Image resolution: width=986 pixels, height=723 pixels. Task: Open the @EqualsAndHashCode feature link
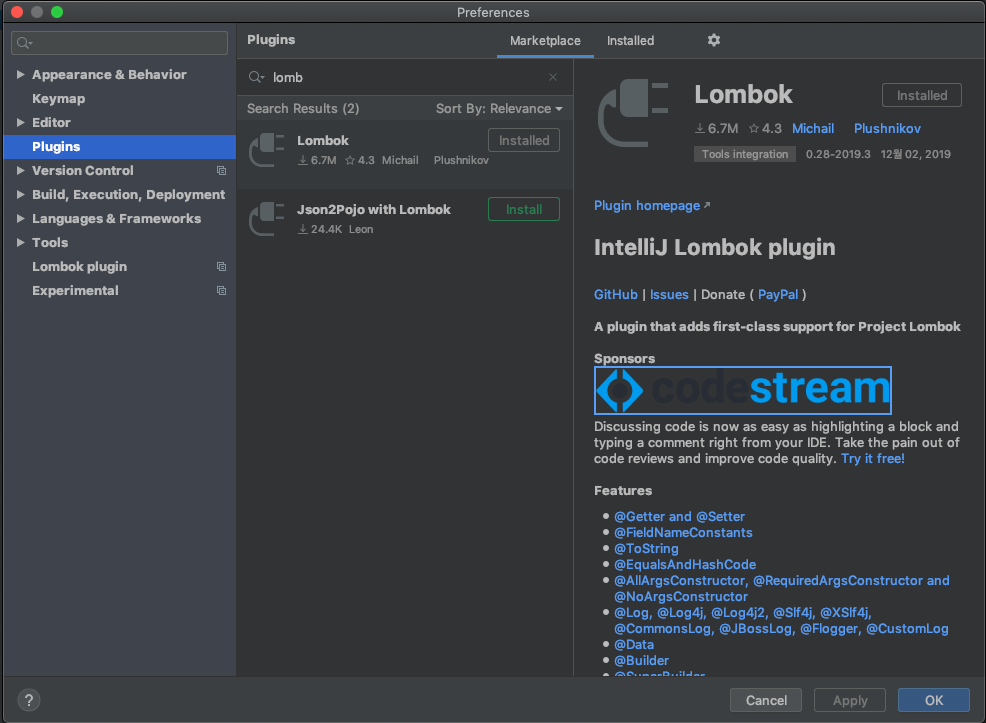[685, 565]
